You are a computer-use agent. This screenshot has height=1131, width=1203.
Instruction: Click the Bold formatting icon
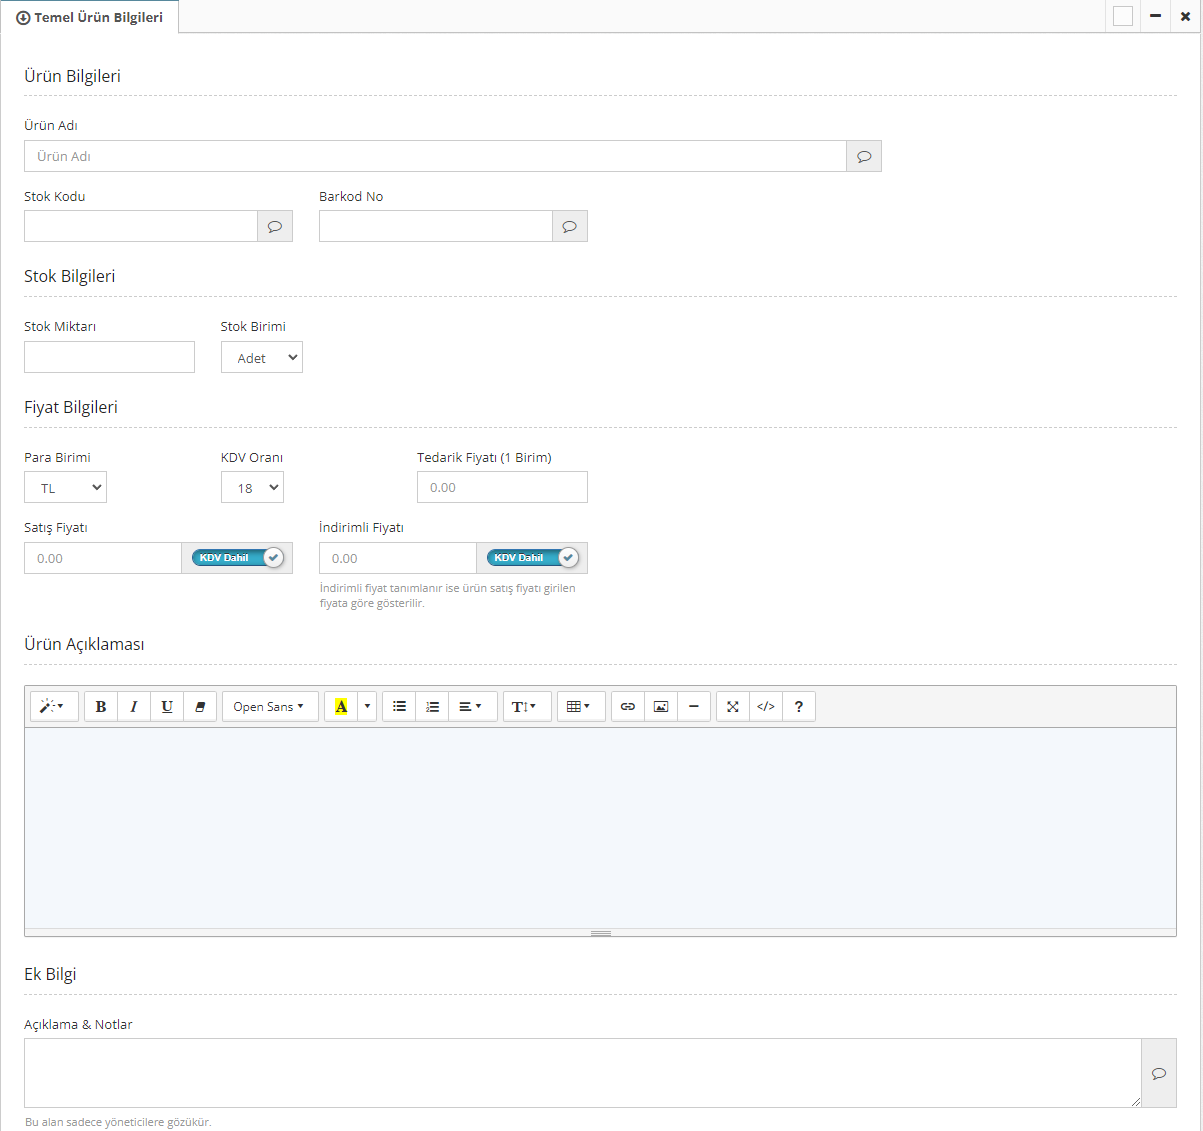coord(101,707)
